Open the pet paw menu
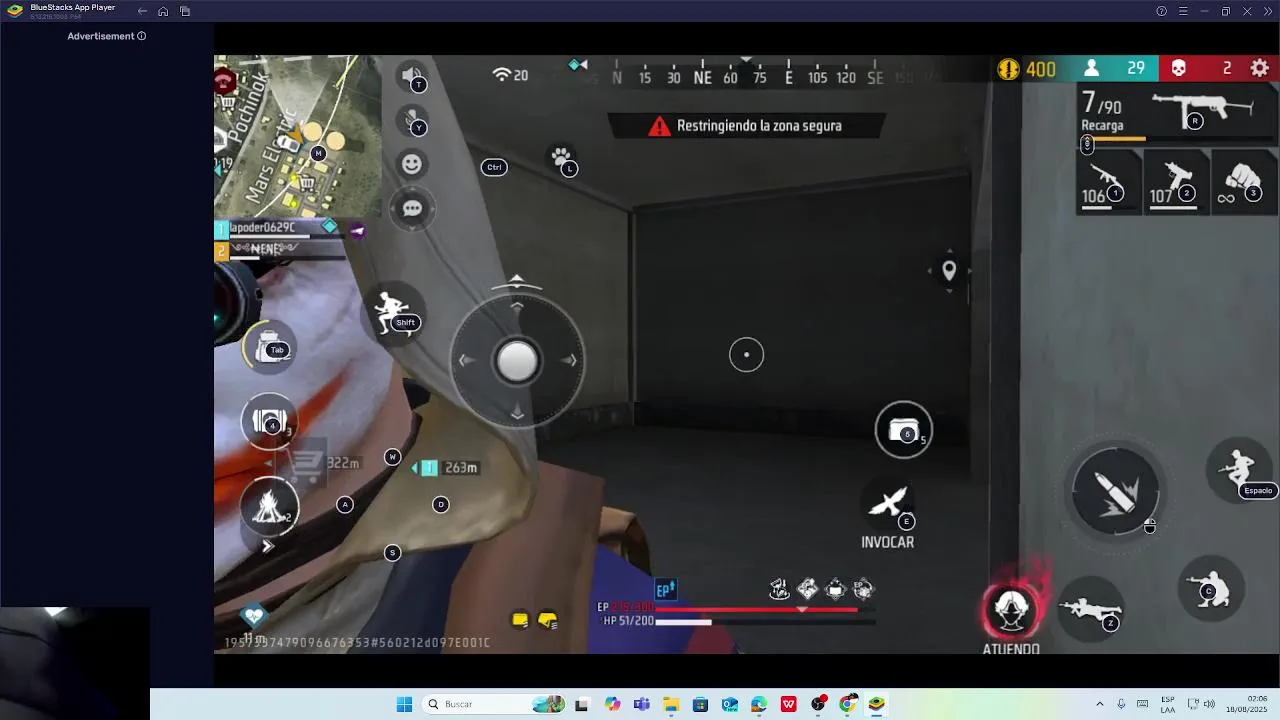This screenshot has width=1280, height=720. [x=562, y=158]
